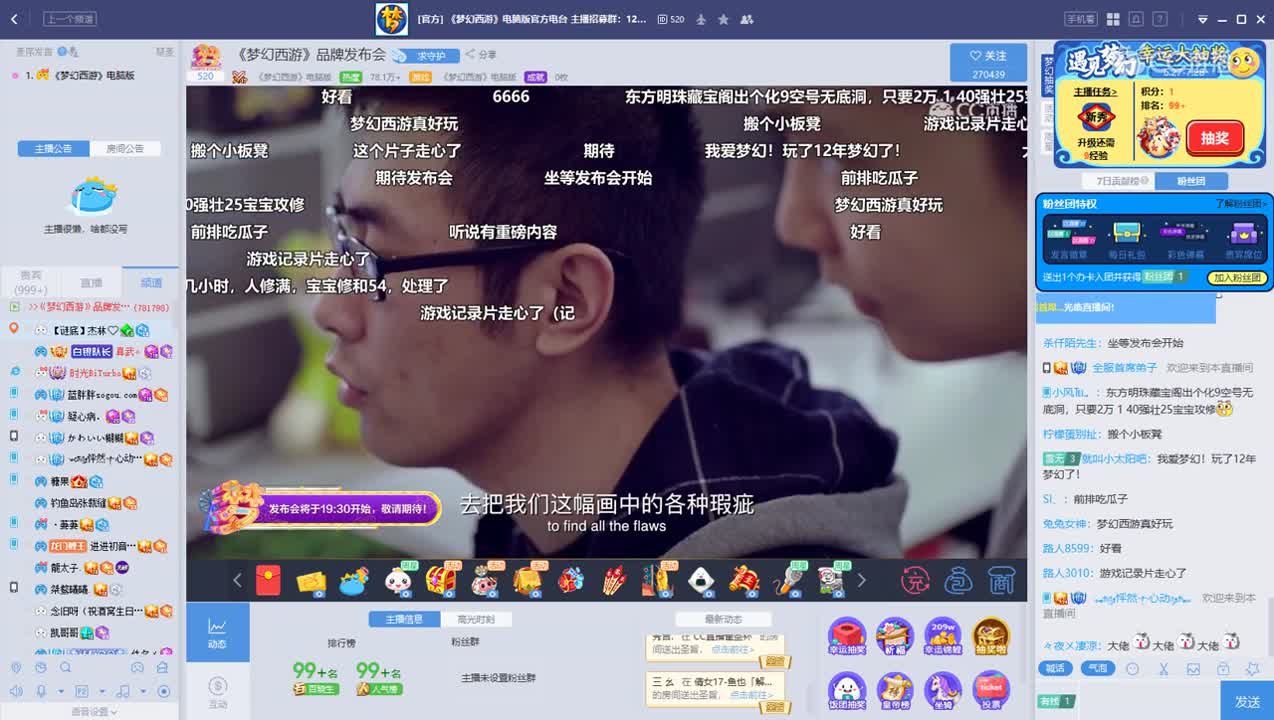Click the 百晓生 ranking badge
This screenshot has width=1274, height=720.
point(316,689)
